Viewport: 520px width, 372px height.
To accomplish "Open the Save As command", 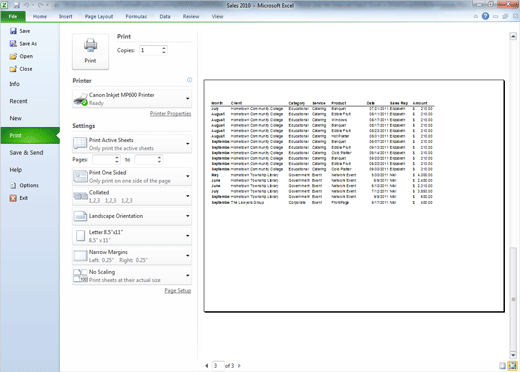I will [23, 44].
